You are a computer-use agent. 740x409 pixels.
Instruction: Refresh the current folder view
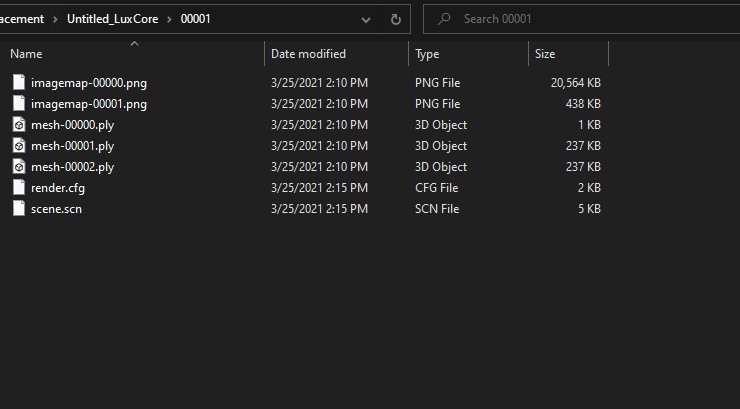click(x=395, y=19)
